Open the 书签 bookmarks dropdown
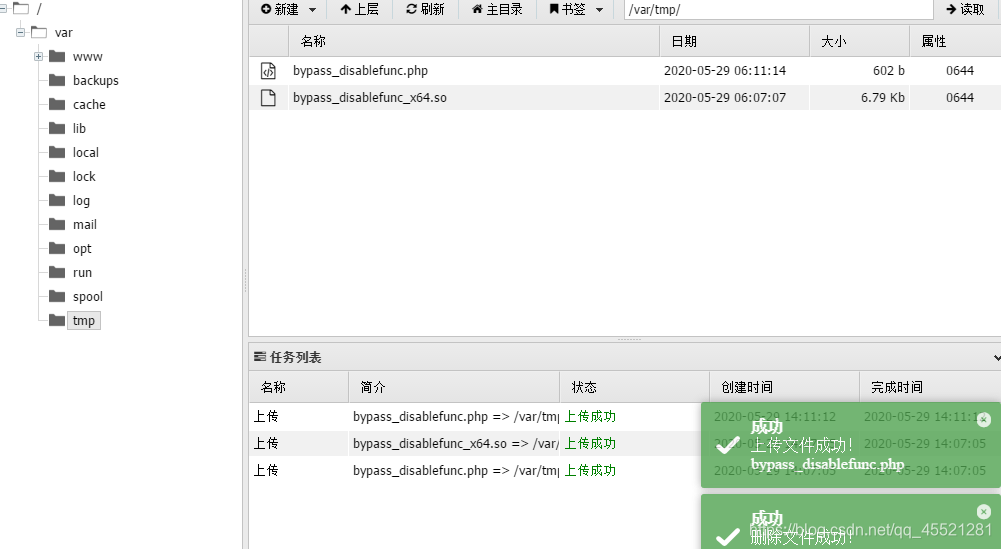Screen dimensions: 1001x549 (x=576, y=10)
